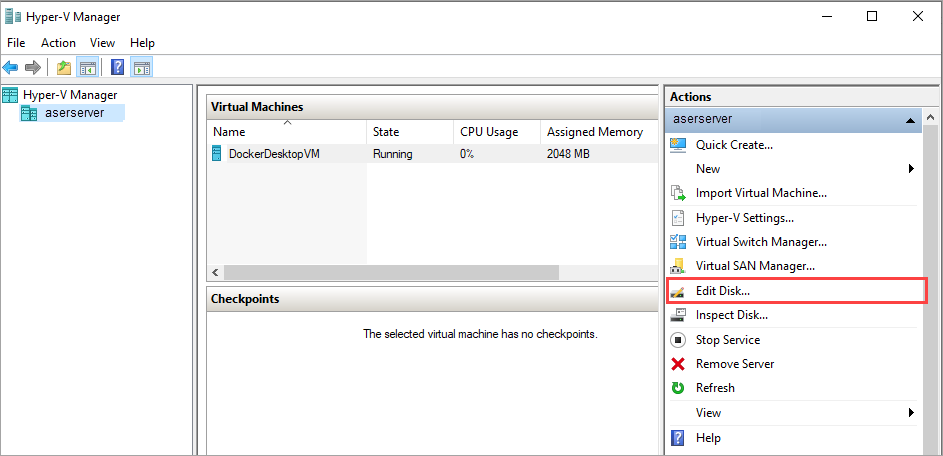Click the DockerDesktopVM virtual machine icon
The image size is (943, 456).
pyautogui.click(x=217, y=153)
